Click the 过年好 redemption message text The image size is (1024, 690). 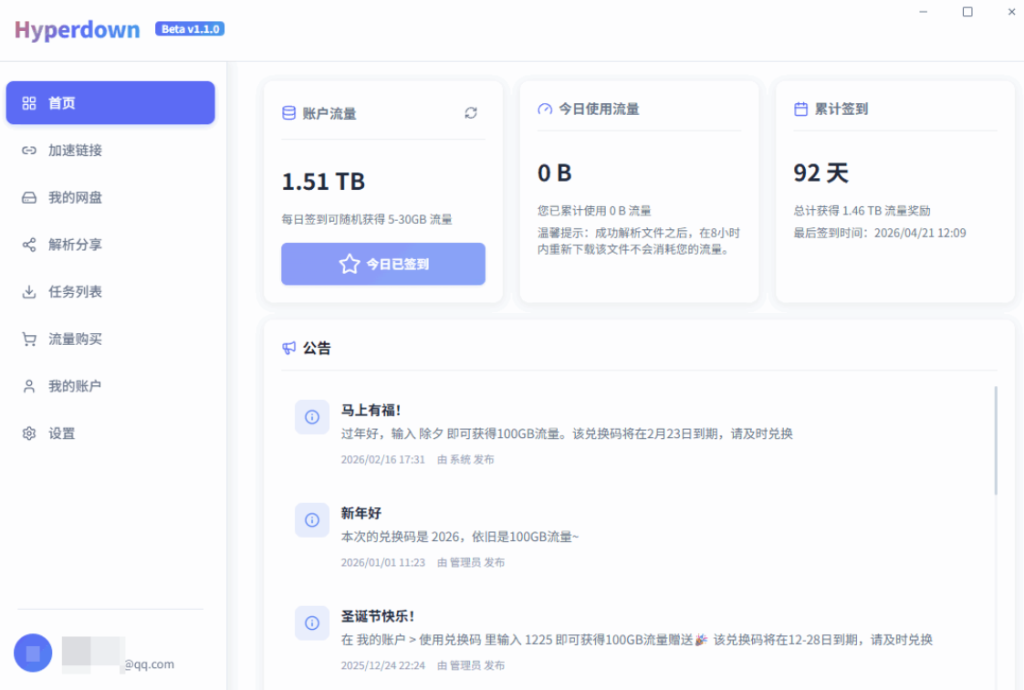[x=567, y=433]
